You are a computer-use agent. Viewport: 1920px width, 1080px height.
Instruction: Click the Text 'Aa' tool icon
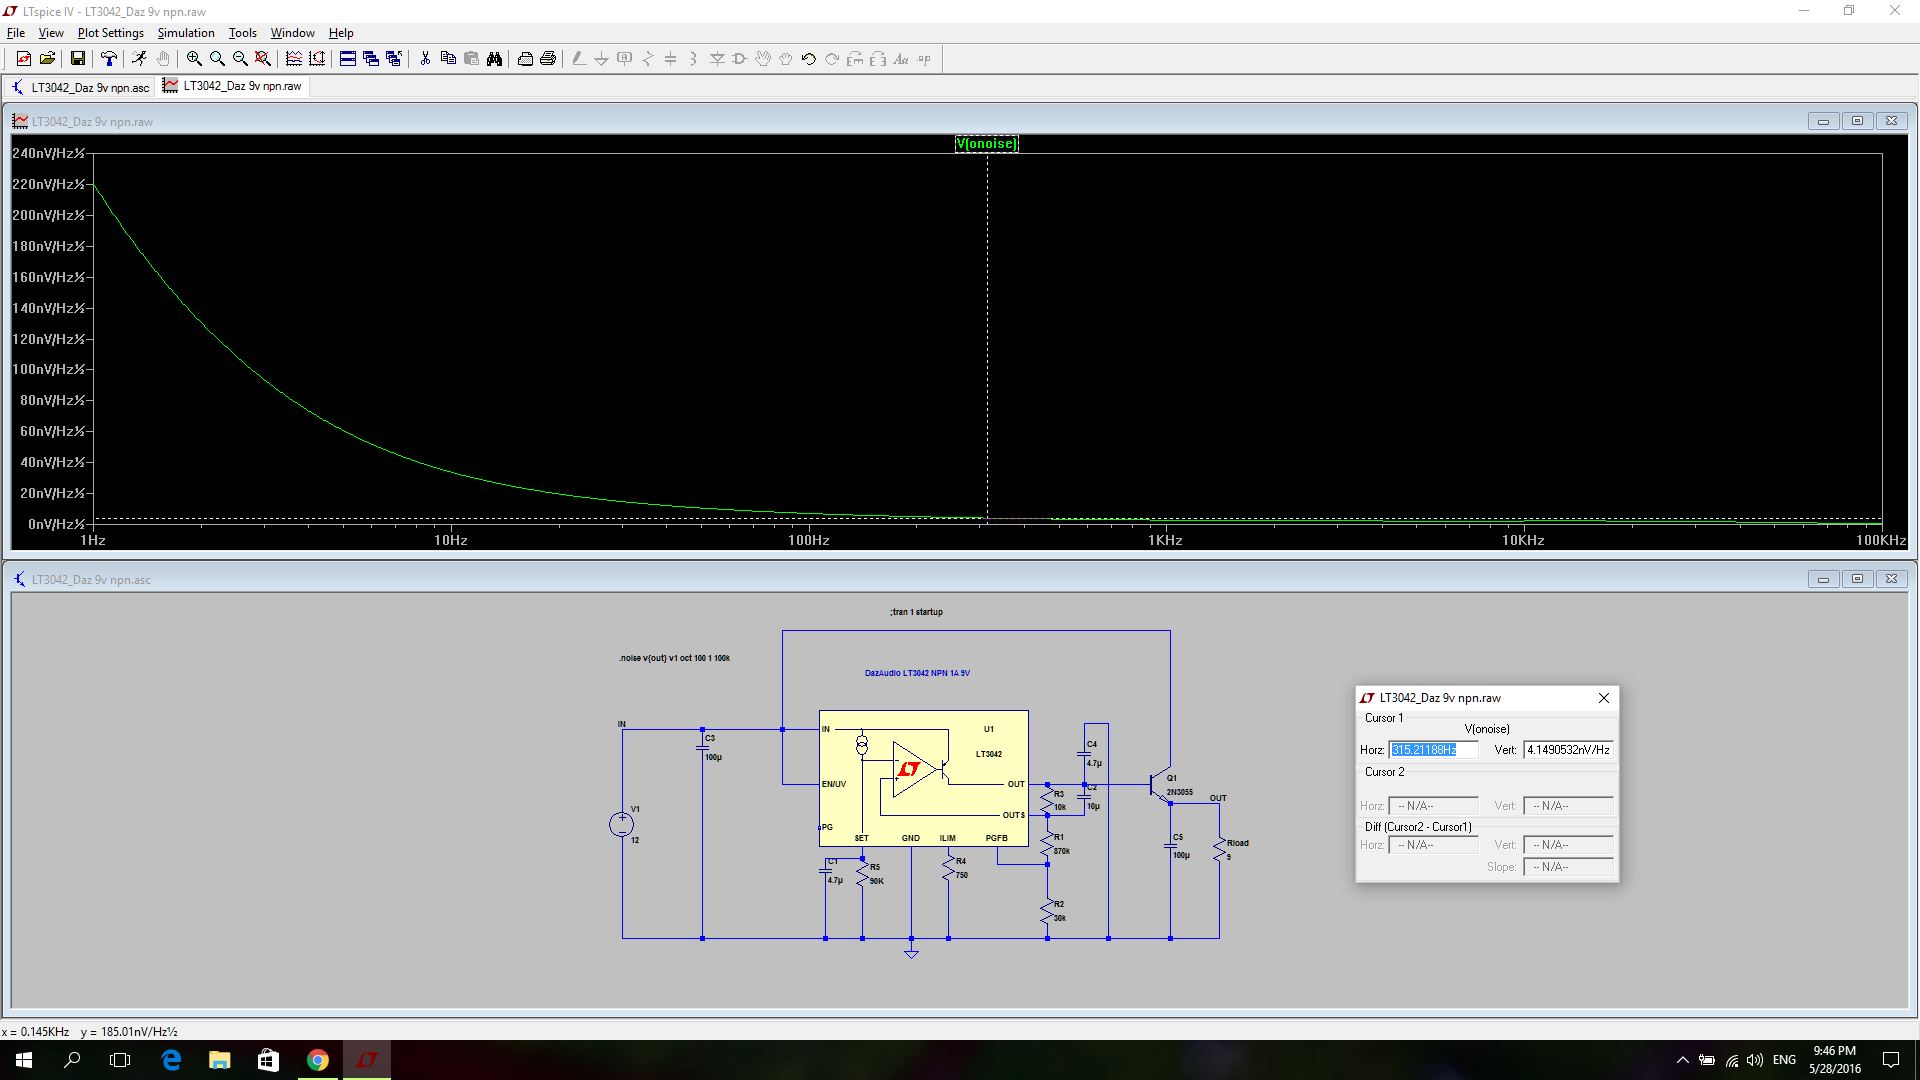point(901,59)
